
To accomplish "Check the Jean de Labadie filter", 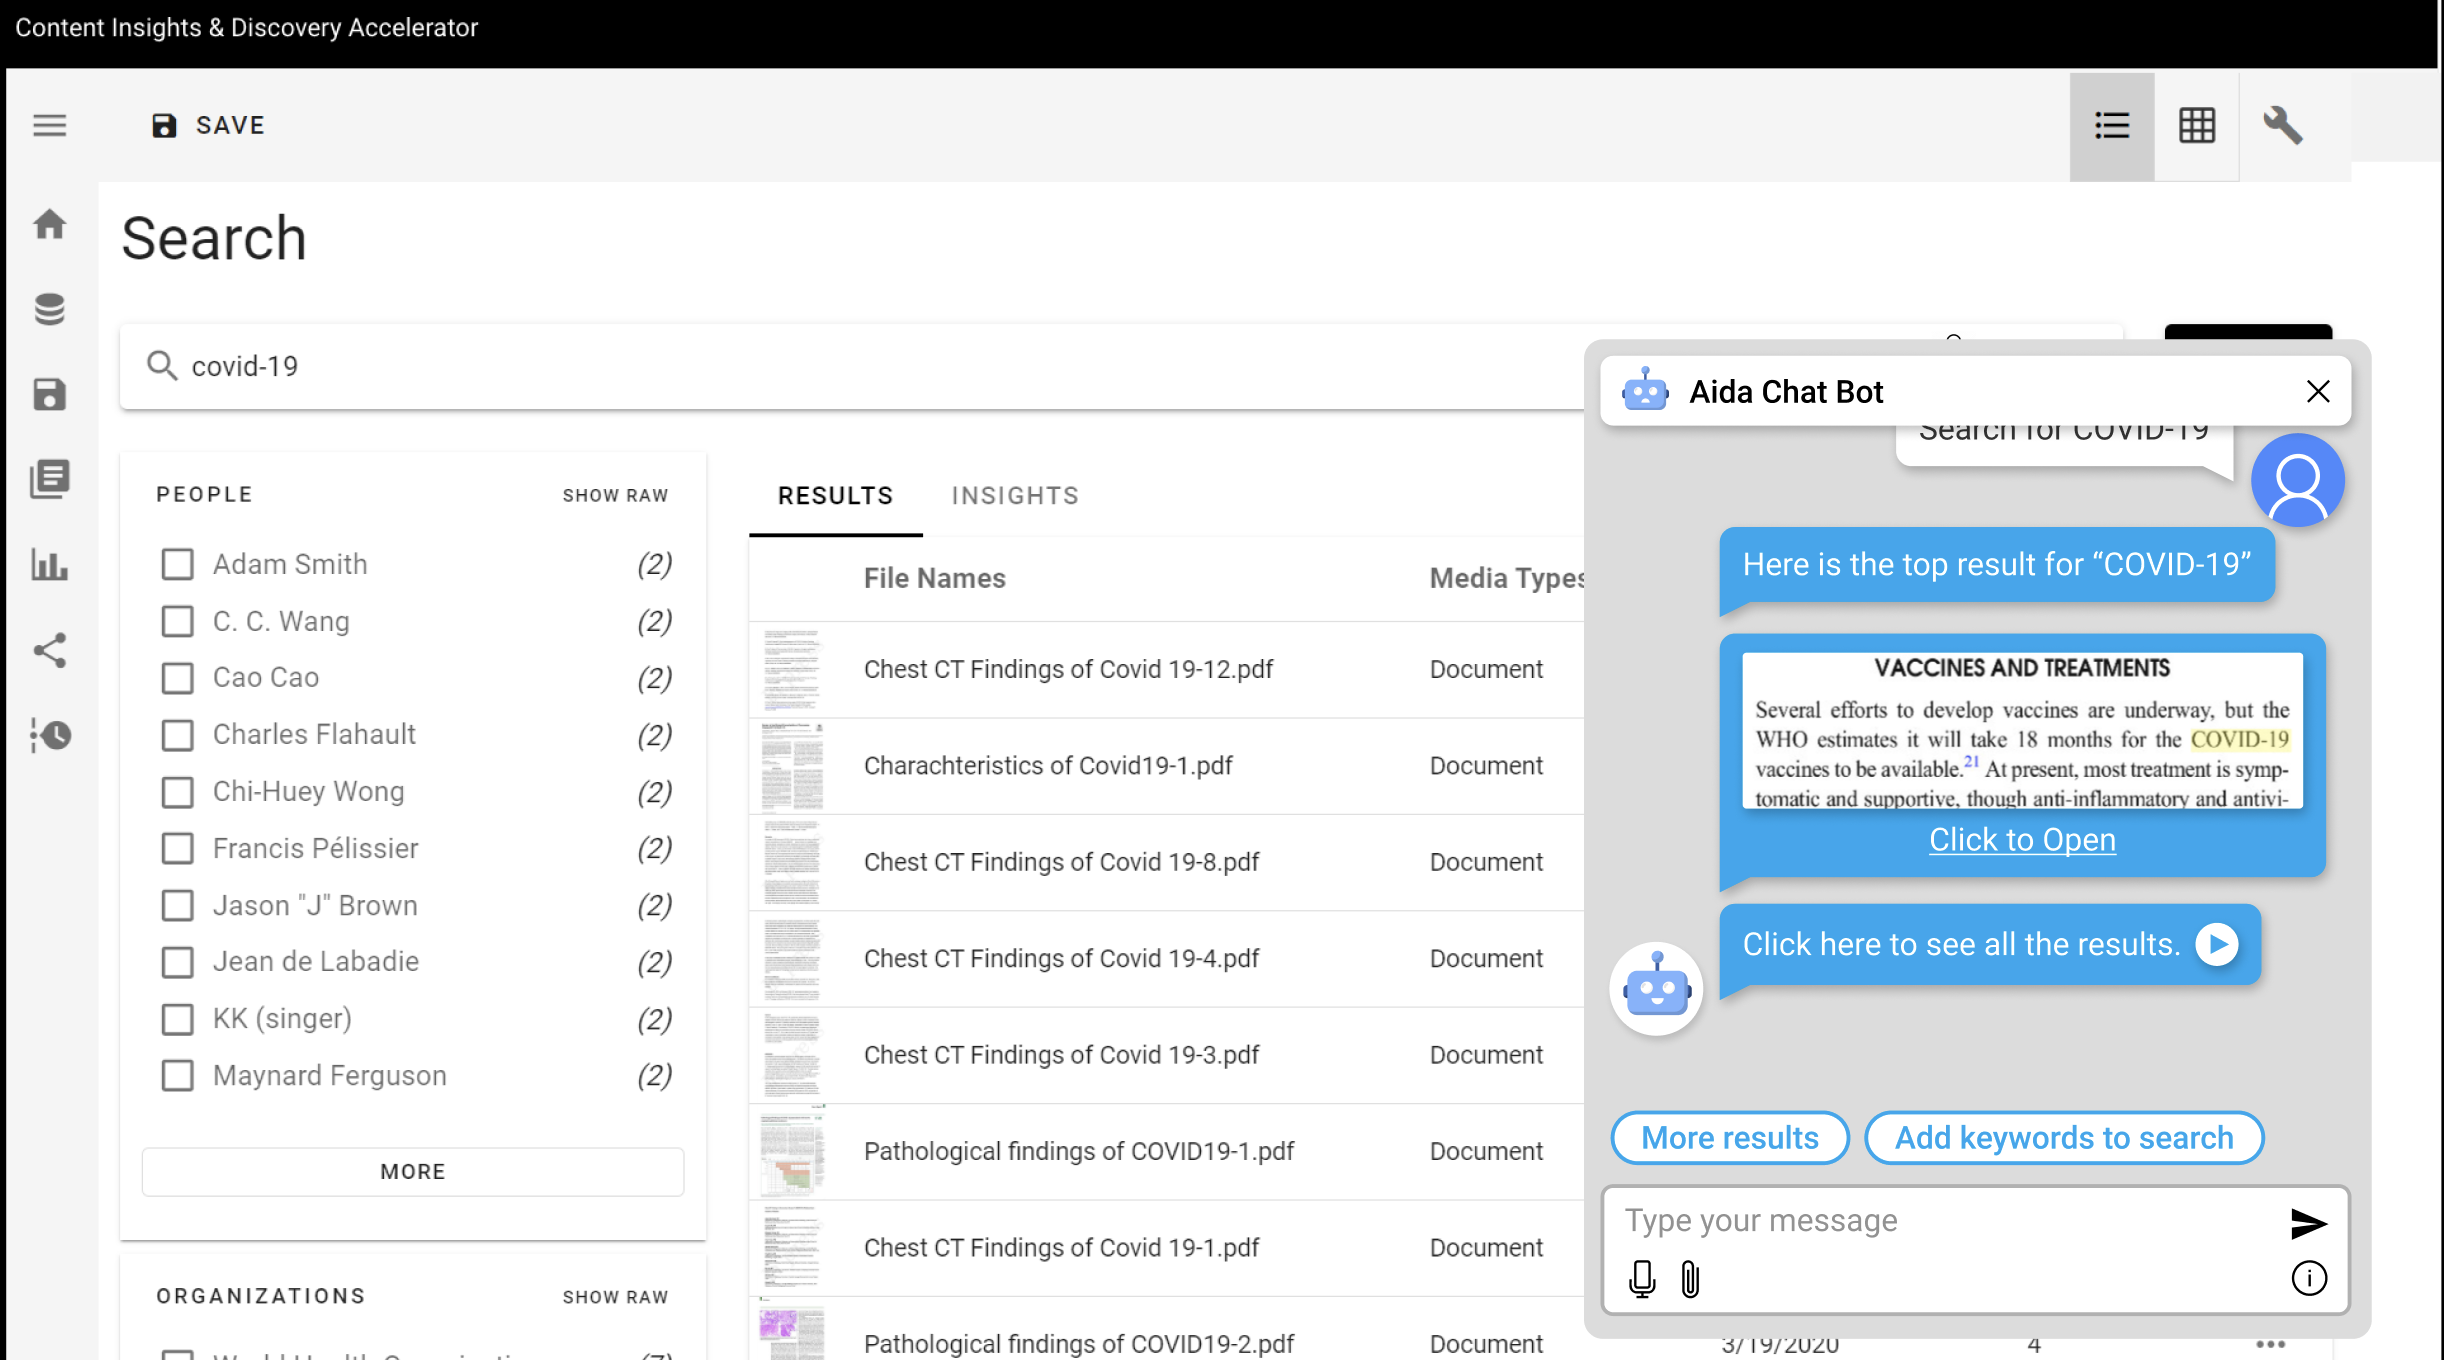I will click(x=177, y=962).
